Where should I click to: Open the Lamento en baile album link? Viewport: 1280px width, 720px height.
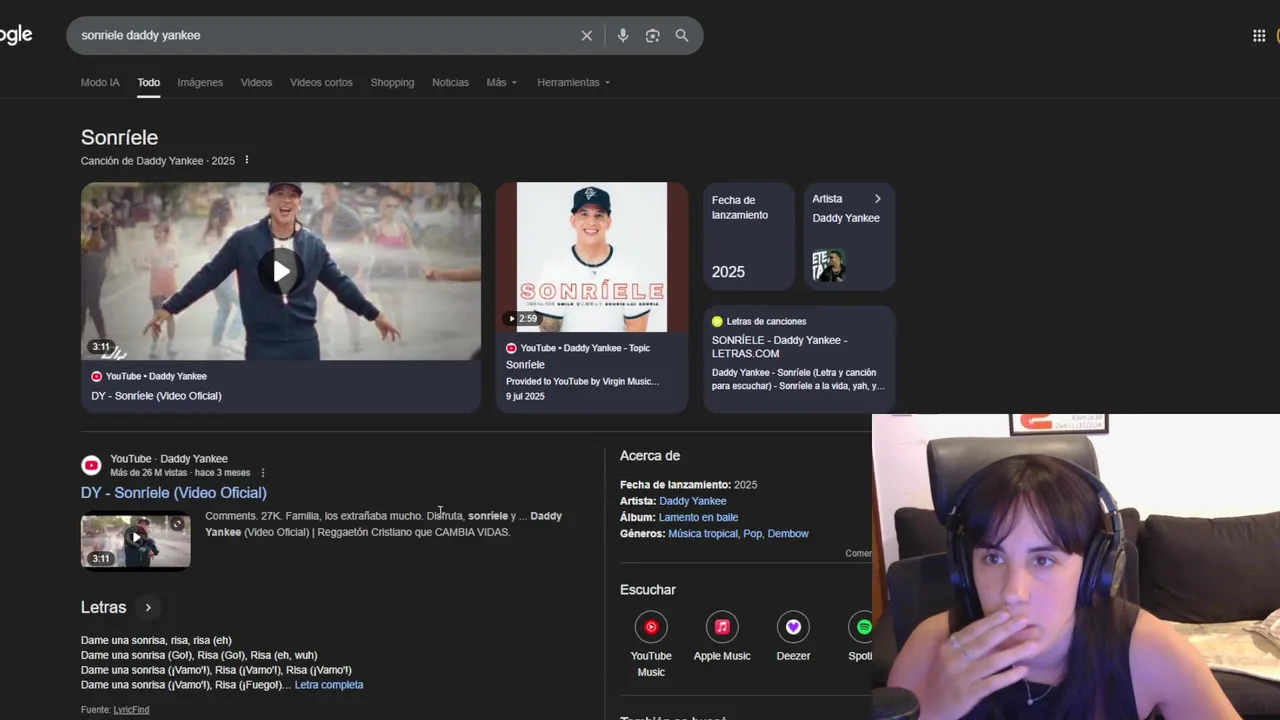pos(698,517)
